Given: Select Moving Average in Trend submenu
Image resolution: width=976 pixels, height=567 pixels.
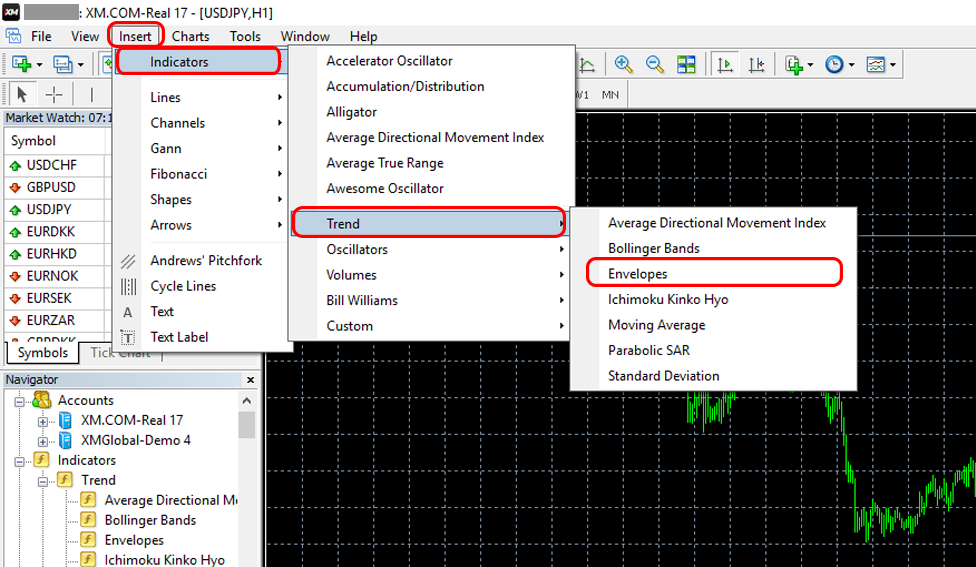Looking at the screenshot, I should (713, 324).
